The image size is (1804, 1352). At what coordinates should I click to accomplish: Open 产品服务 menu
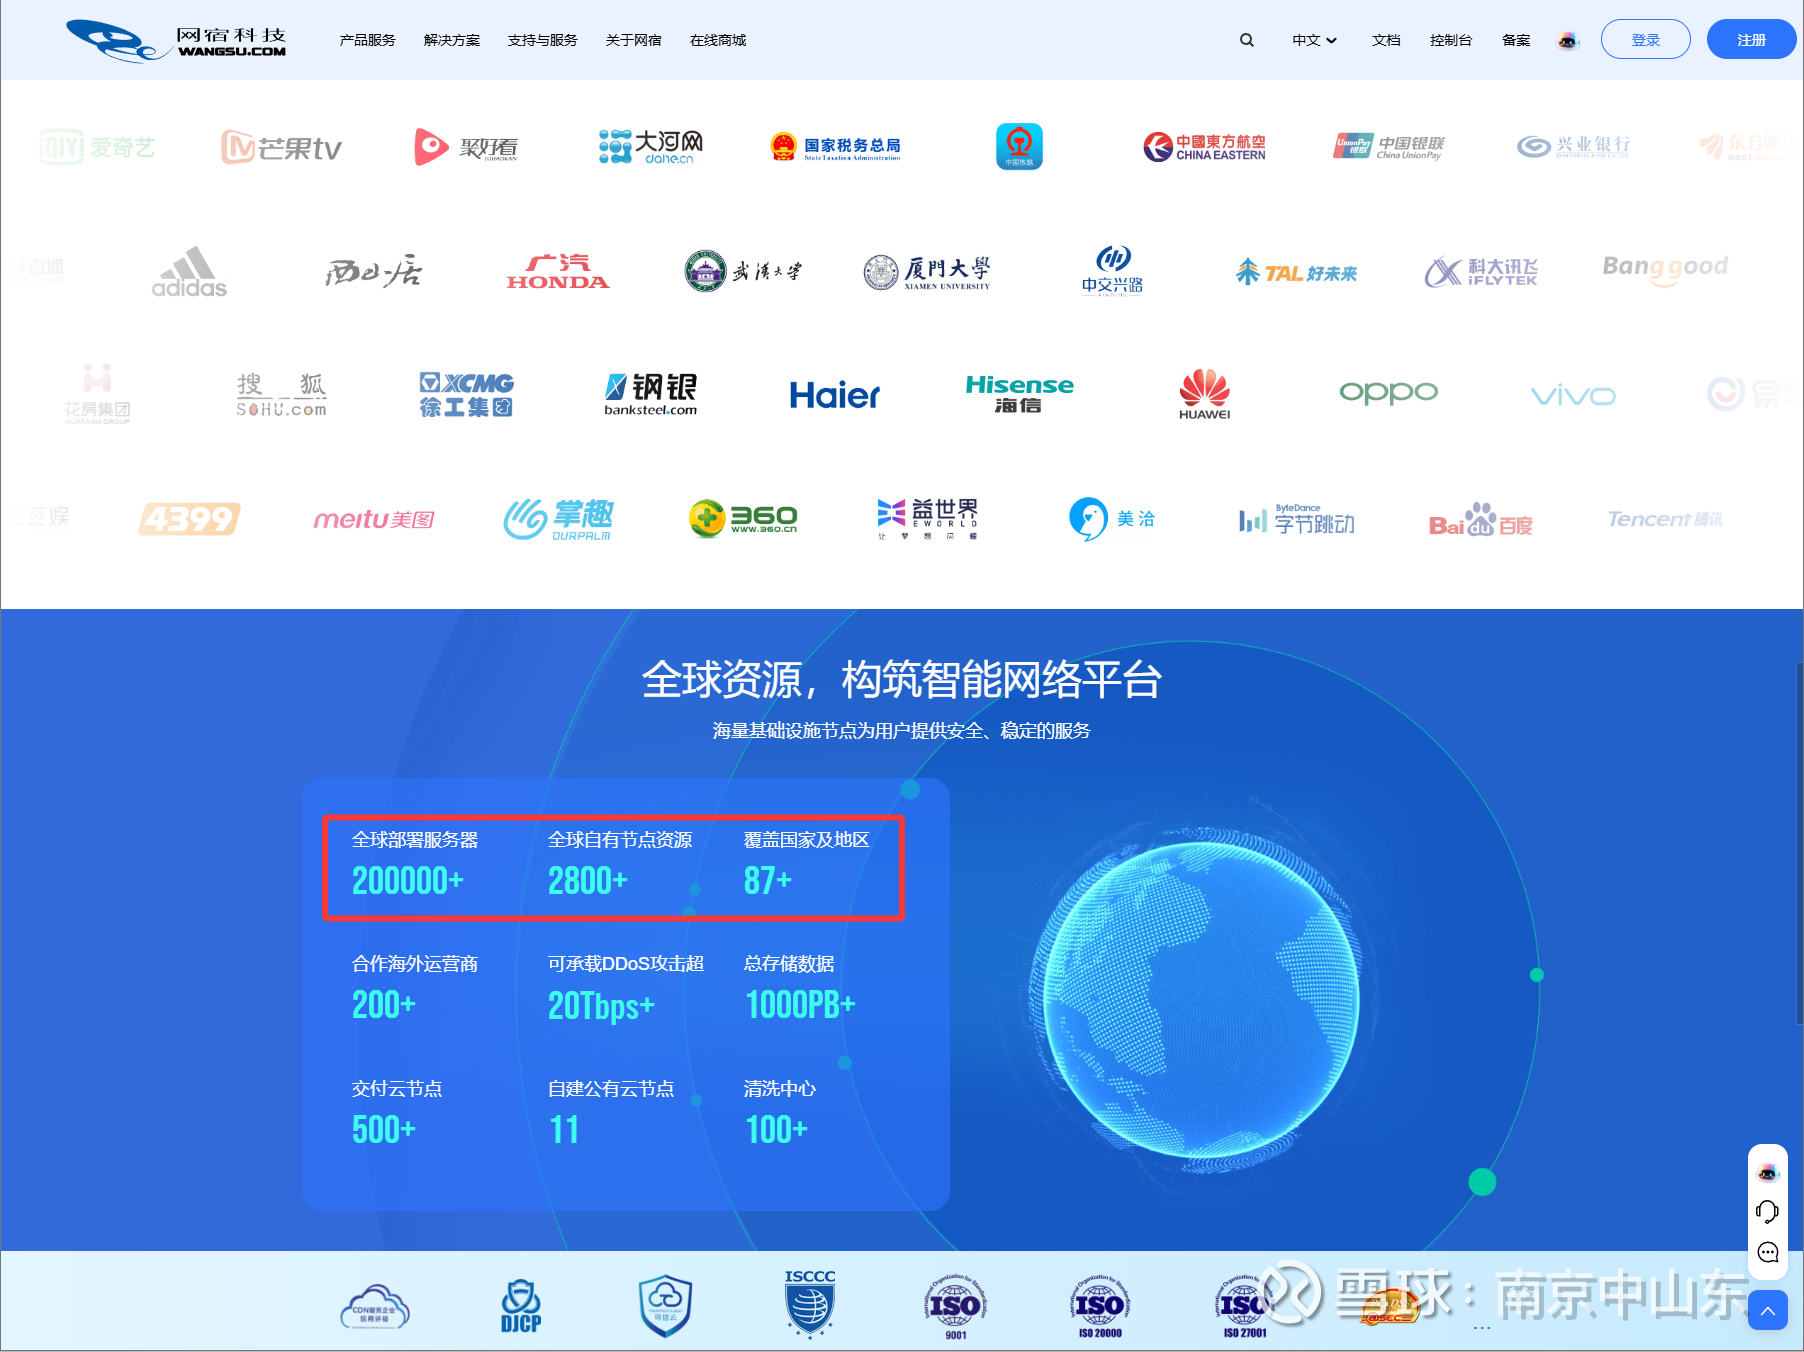pyautogui.click(x=367, y=40)
